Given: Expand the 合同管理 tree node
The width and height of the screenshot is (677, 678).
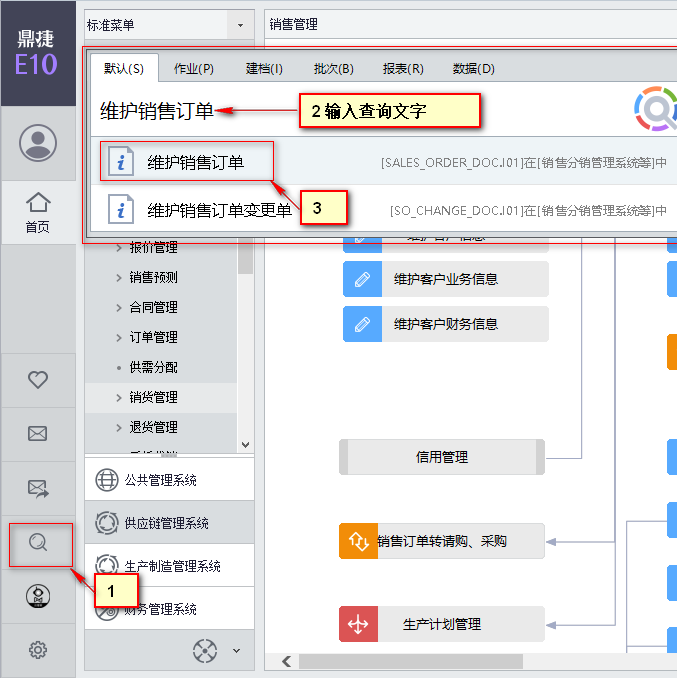Looking at the screenshot, I should [120, 308].
